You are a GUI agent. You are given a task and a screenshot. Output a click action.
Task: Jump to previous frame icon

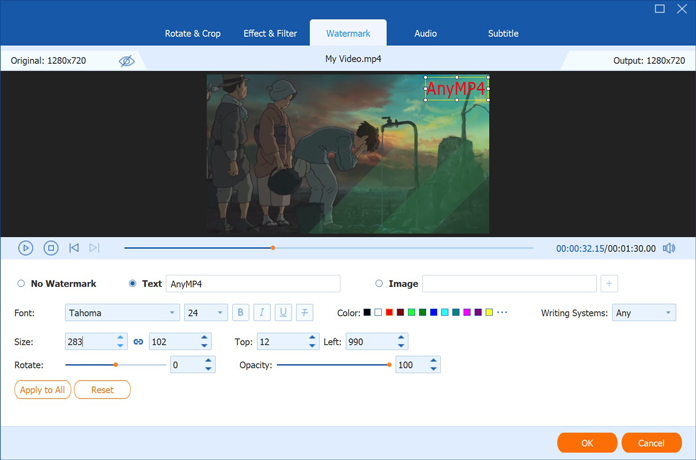(x=74, y=248)
